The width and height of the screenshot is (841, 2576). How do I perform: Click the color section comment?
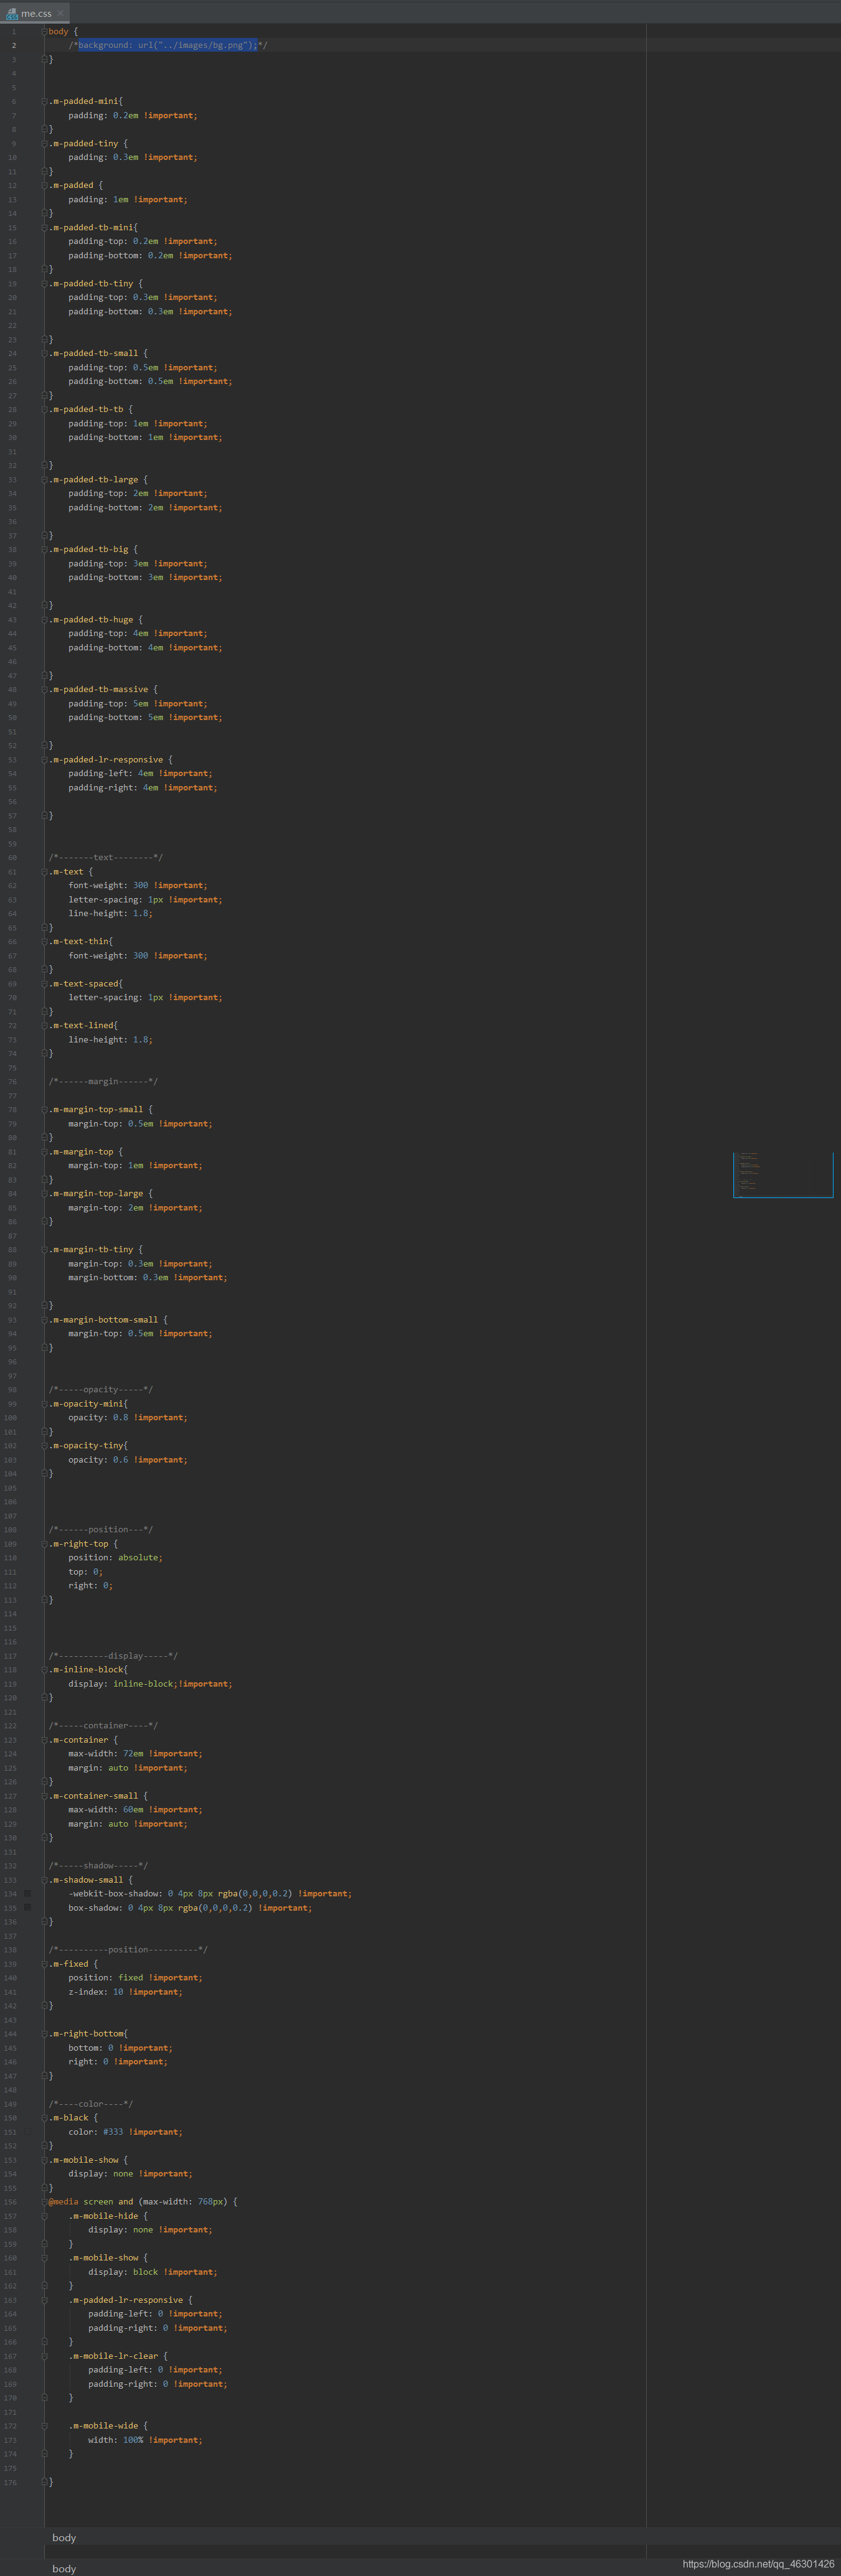click(91, 2103)
